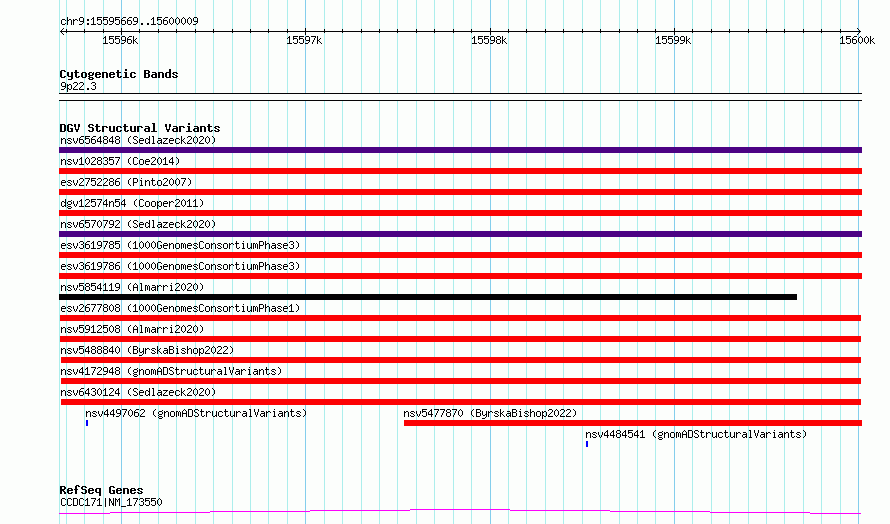The height and width of the screenshot is (524, 890).
Task: Click the red bar under nsv5912508
Action: [460, 339]
